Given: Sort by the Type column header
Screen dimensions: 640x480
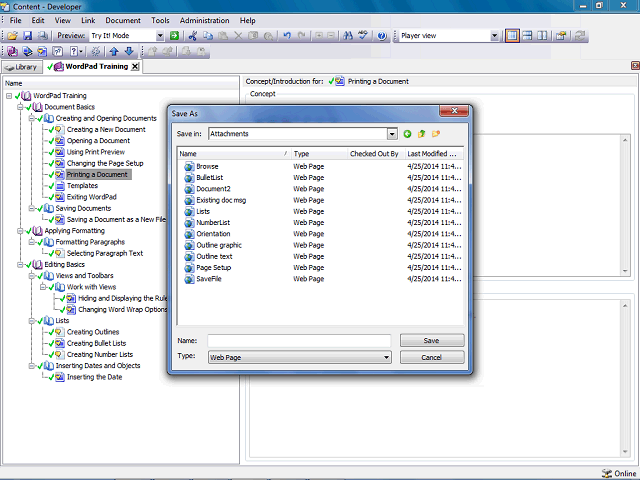Looking at the screenshot, I should click(x=319, y=154).
